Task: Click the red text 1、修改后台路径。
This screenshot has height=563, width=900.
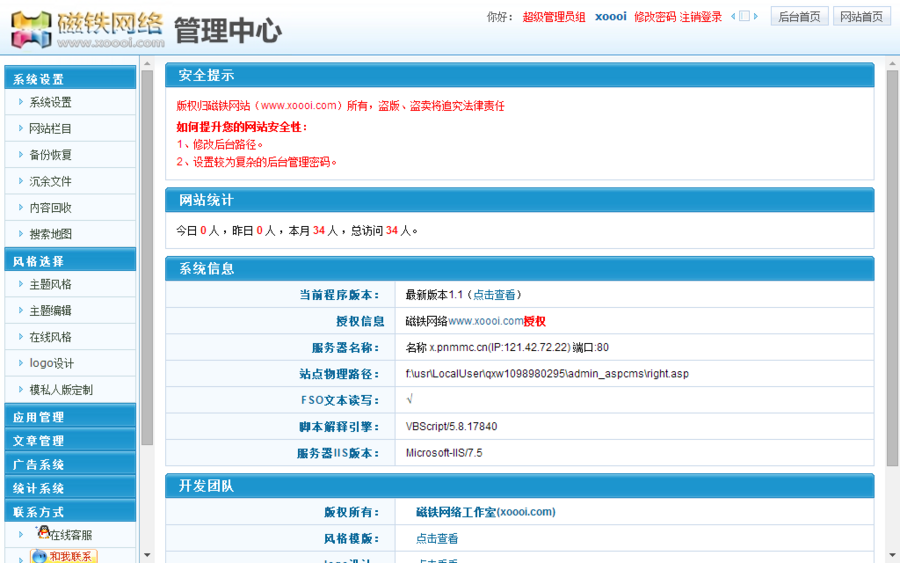Action: coord(219,145)
